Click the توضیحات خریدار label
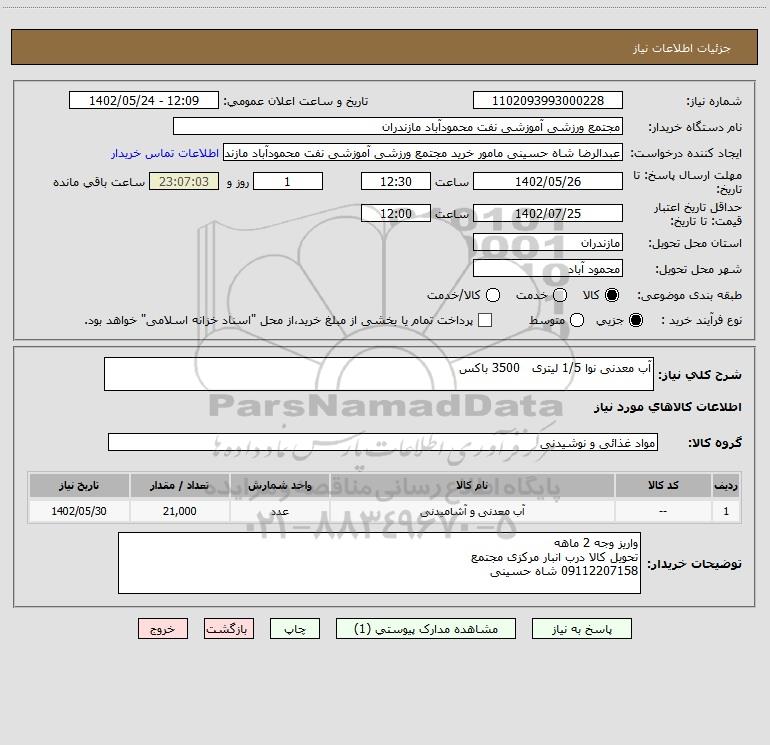Image resolution: width=770 pixels, height=745 pixels. pyautogui.click(x=694, y=564)
